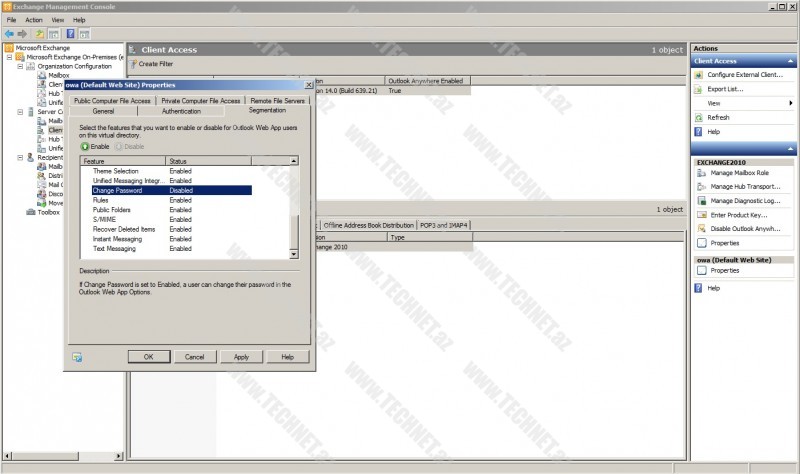Image resolution: width=800 pixels, height=474 pixels.
Task: Click the Enter Product Key icon
Action: 700,215
